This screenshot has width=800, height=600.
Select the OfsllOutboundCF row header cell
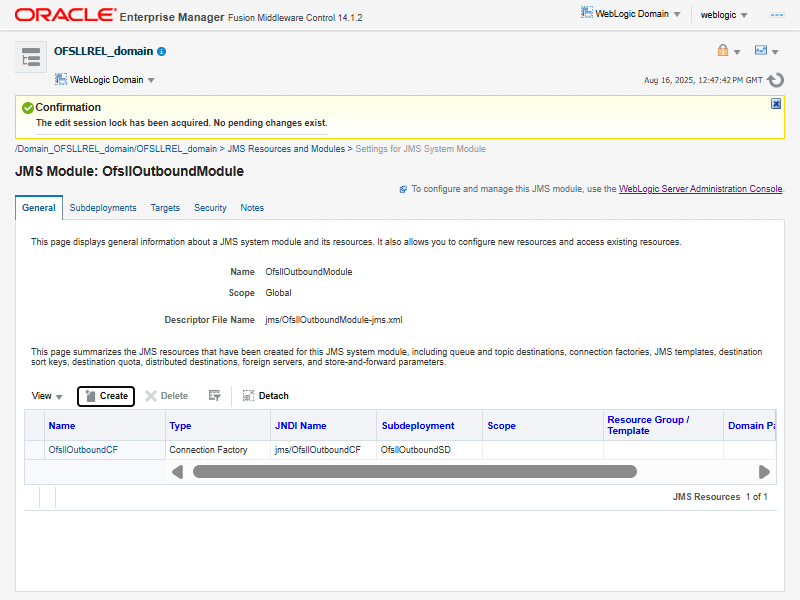[35, 449]
